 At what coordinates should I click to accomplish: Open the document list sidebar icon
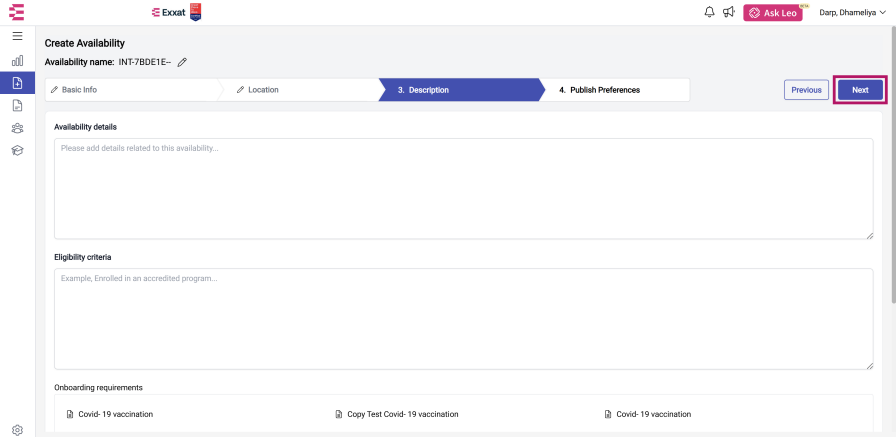pos(17,105)
